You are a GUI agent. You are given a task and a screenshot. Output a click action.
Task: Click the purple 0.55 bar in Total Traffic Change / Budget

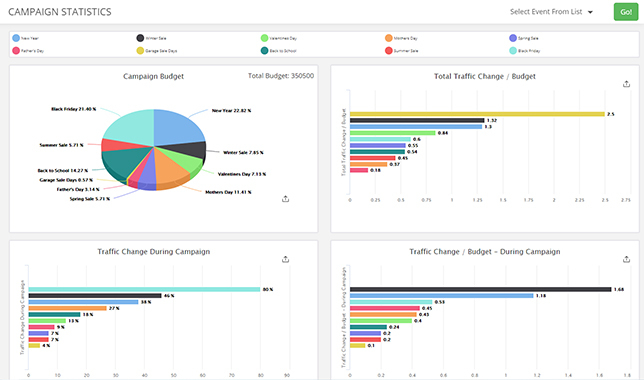pyautogui.click(x=378, y=145)
